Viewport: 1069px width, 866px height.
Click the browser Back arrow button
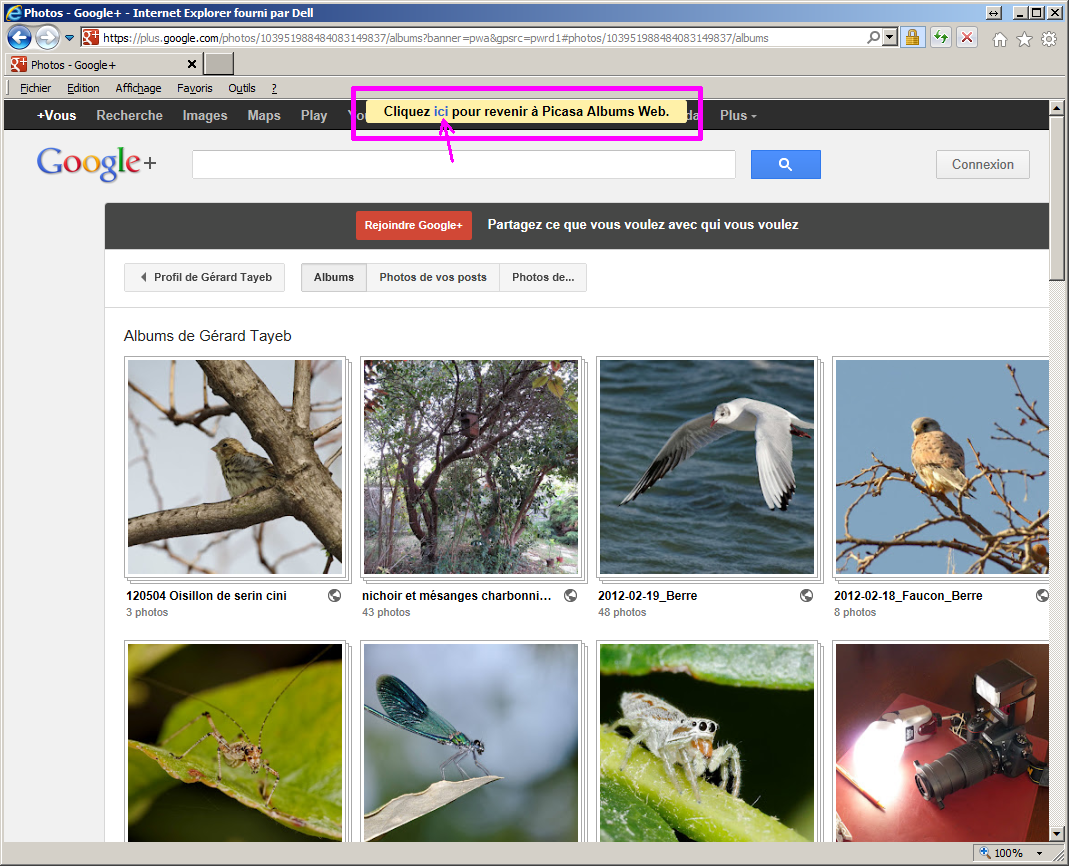click(x=19, y=38)
